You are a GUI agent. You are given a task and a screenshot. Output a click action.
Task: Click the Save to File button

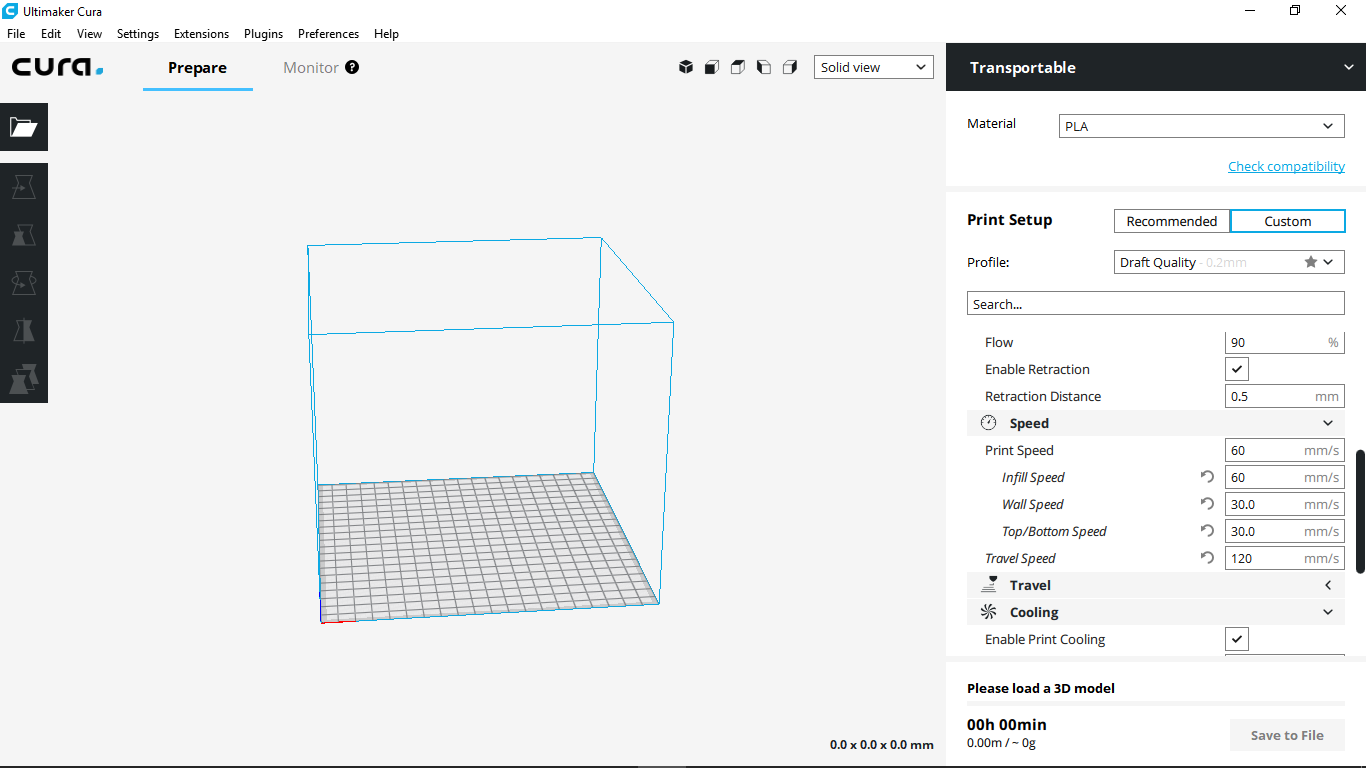1287,735
